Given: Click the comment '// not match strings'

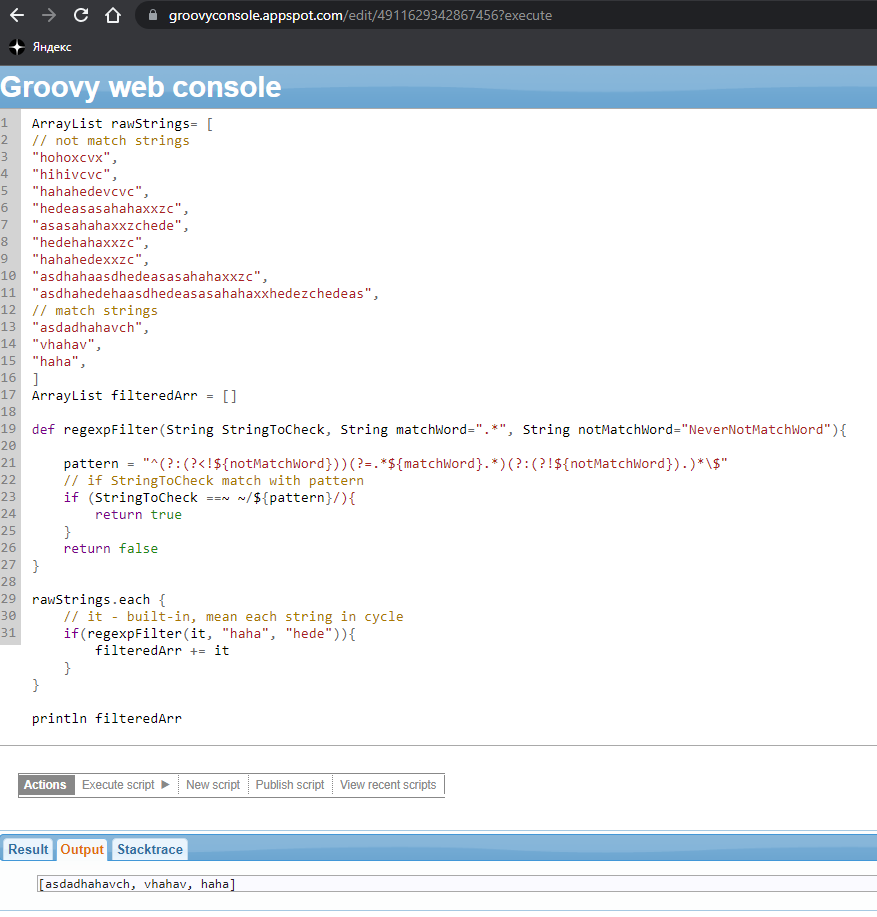Looking at the screenshot, I should (111, 141).
